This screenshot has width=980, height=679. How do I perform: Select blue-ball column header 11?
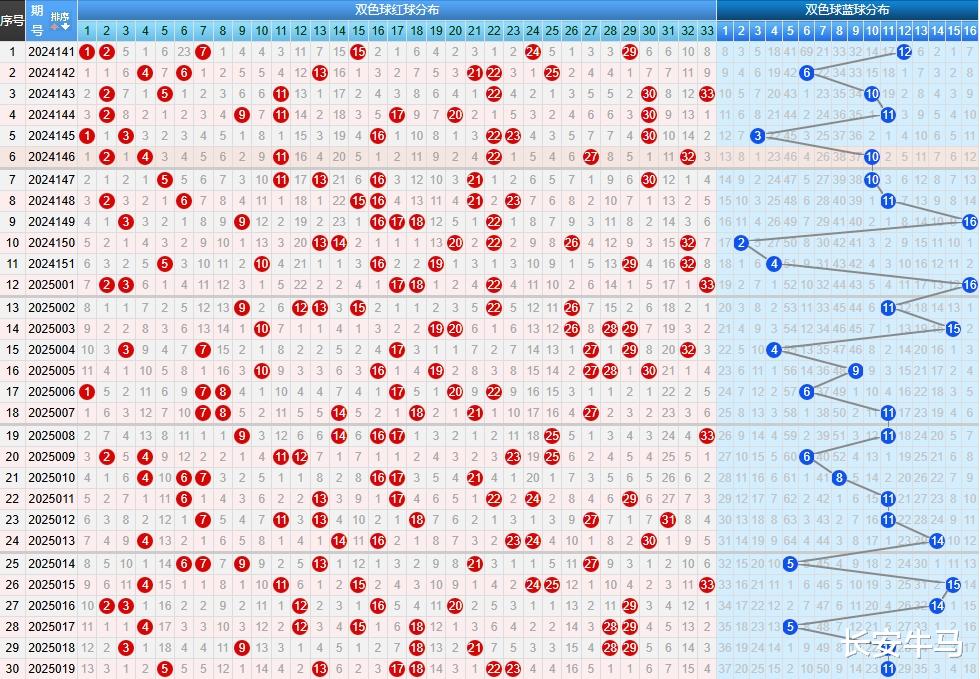point(888,31)
